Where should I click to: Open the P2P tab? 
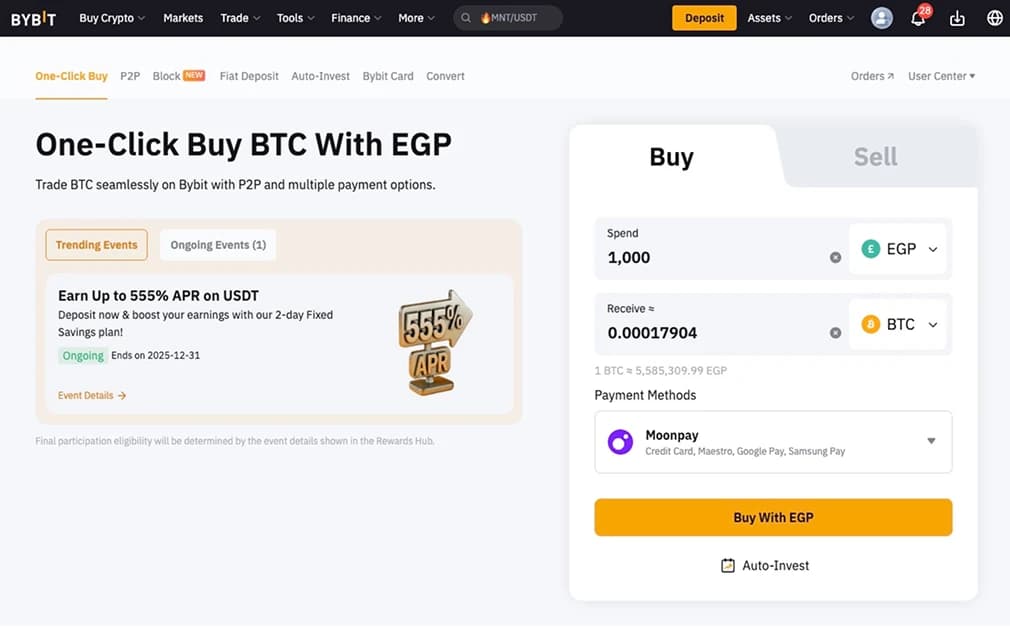130,76
